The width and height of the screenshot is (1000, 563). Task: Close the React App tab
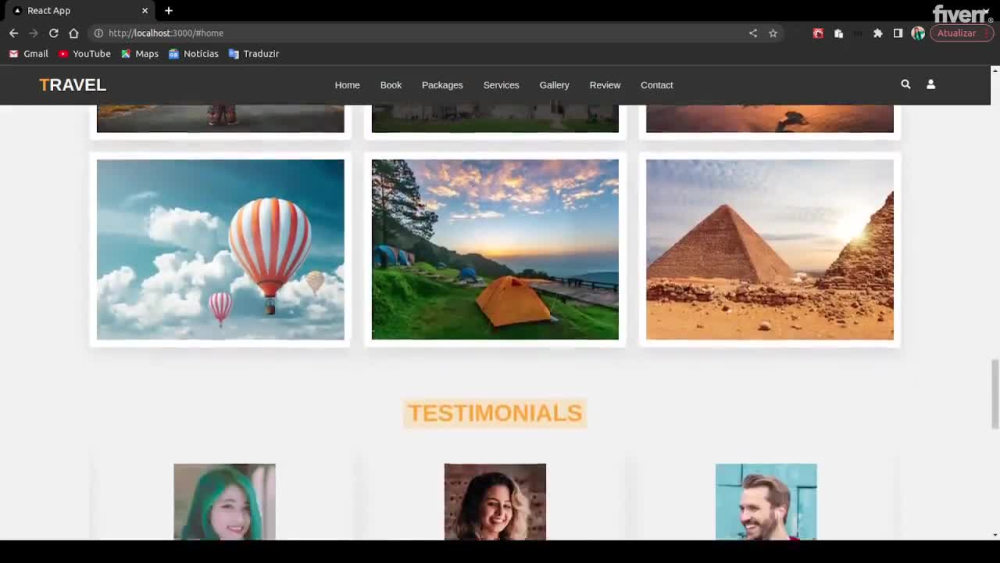point(145,10)
